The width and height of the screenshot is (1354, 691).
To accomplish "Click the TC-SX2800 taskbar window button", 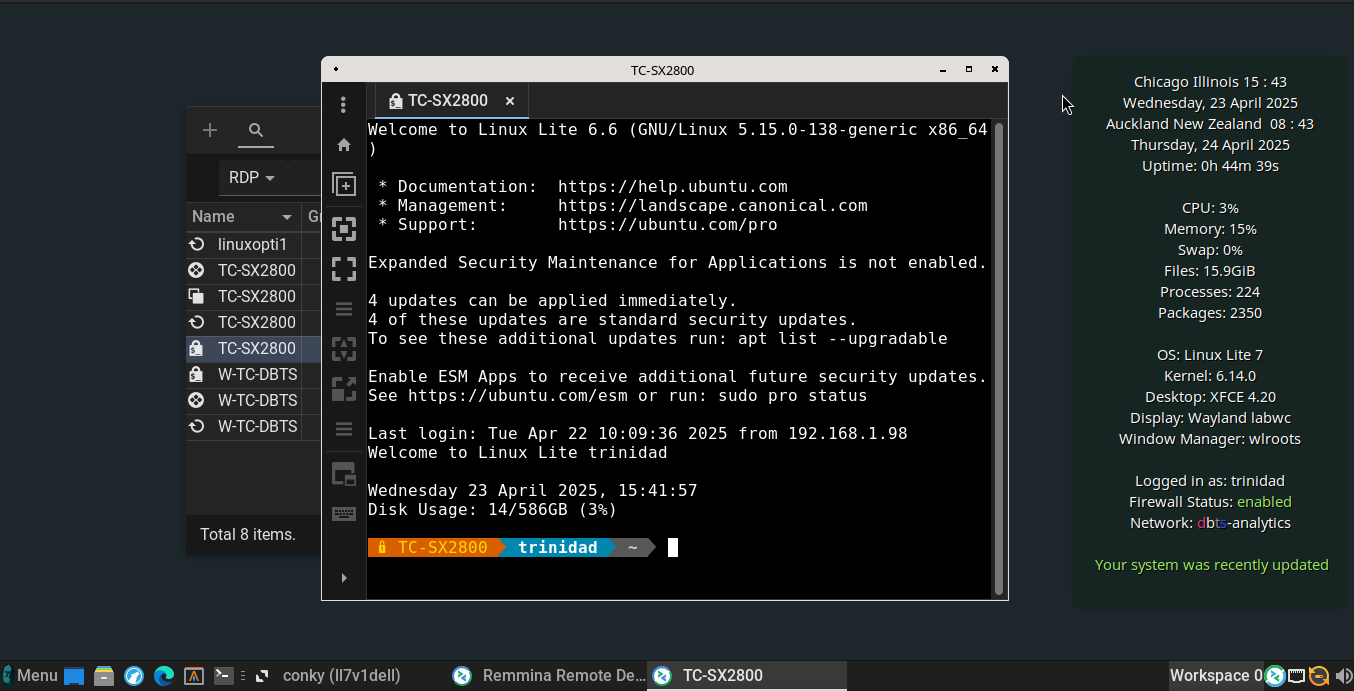I will pyautogui.click(x=747, y=676).
